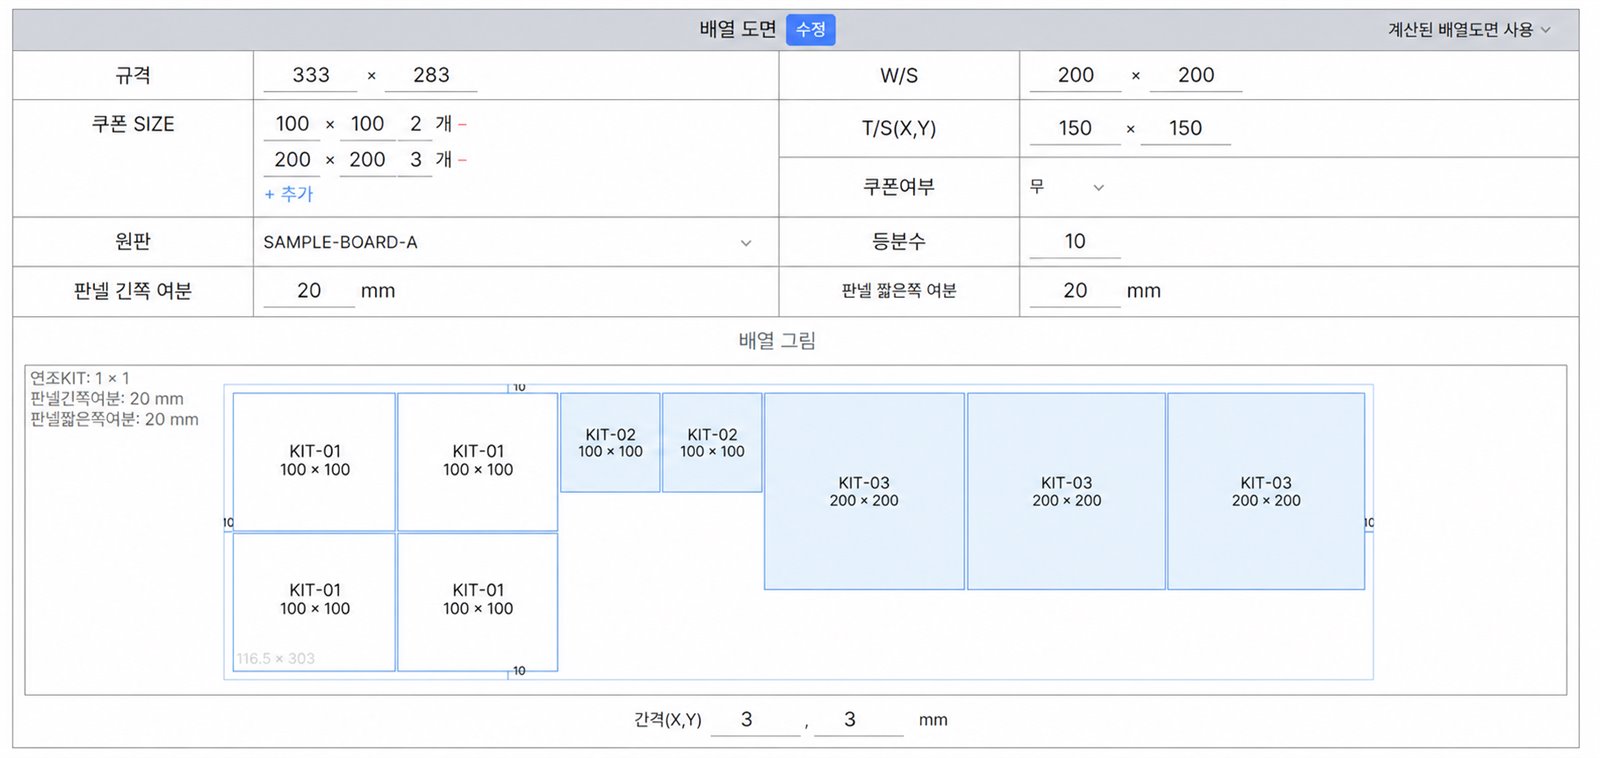Remove the 100 × 100 coupon size row
The width and height of the screenshot is (1600, 758).
tap(462, 125)
